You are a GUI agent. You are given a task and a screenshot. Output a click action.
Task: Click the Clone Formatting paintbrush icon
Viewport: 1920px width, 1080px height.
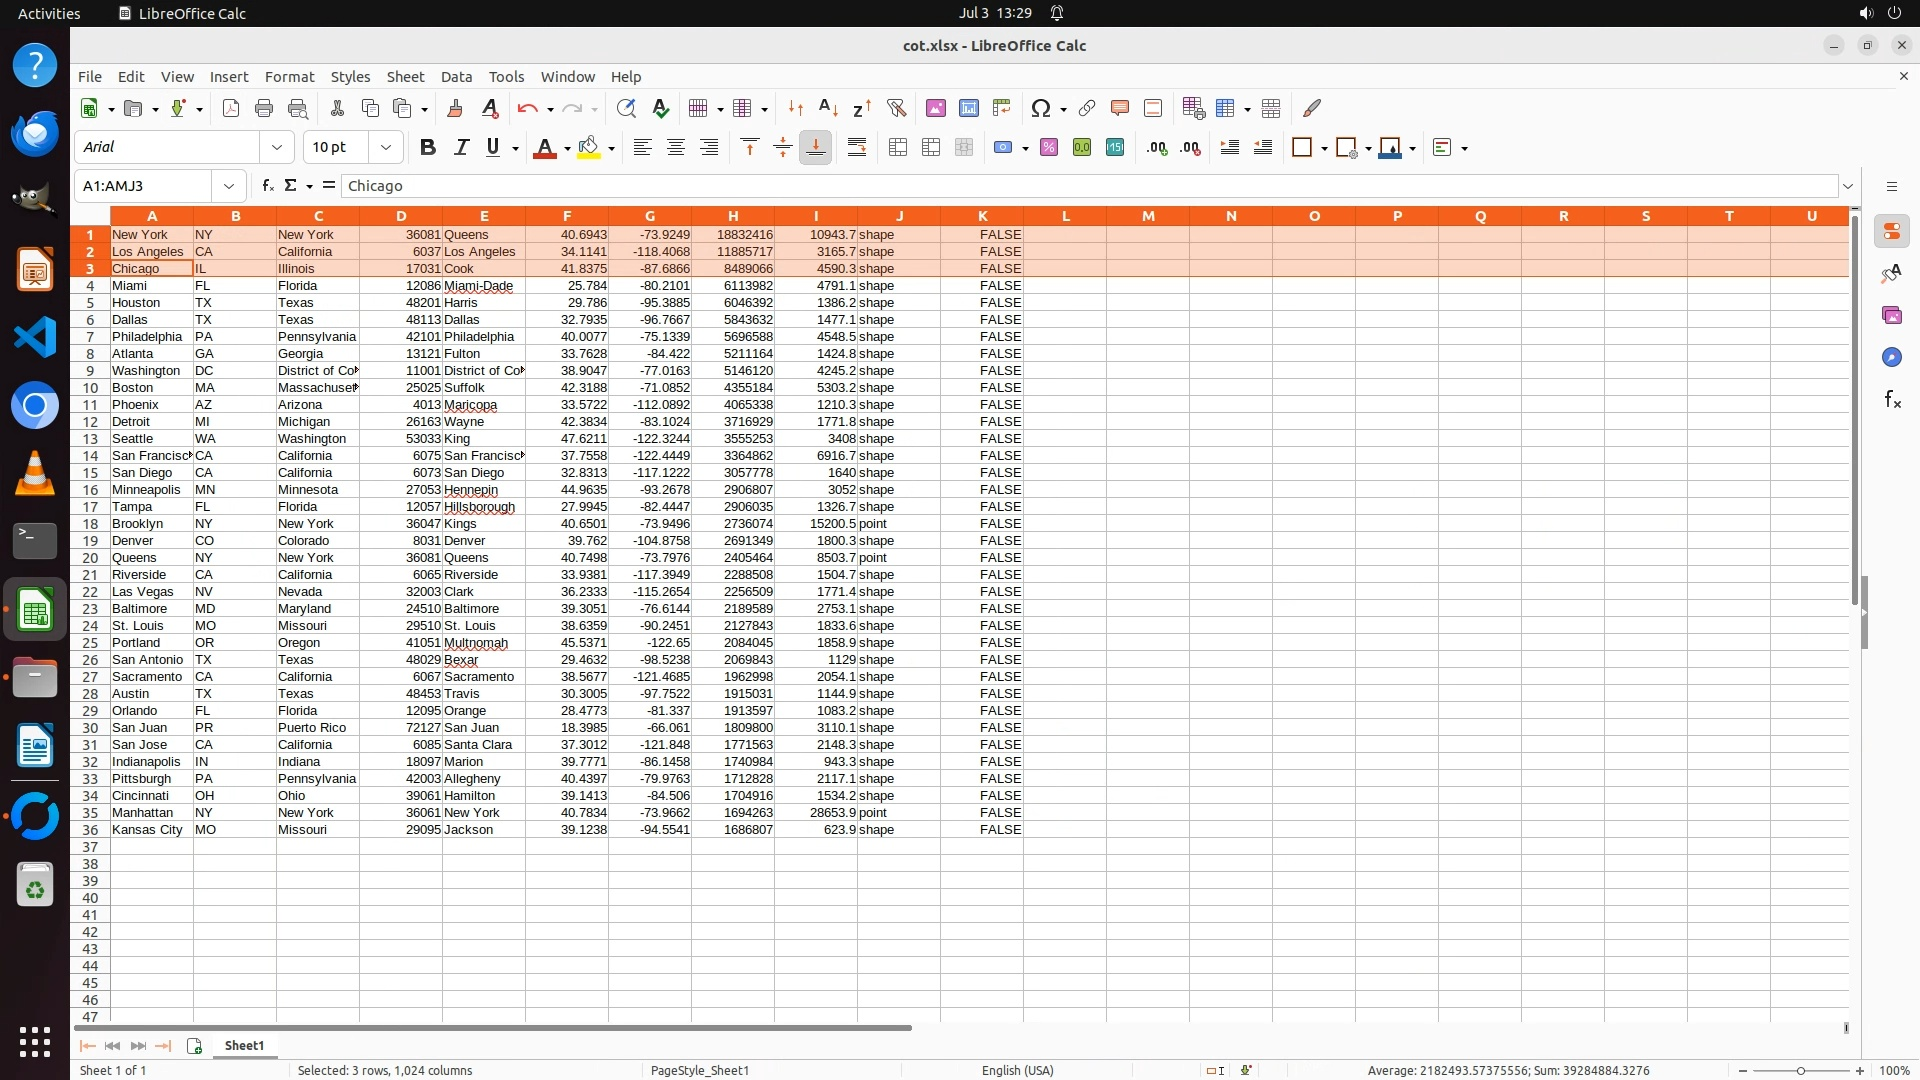point(455,108)
